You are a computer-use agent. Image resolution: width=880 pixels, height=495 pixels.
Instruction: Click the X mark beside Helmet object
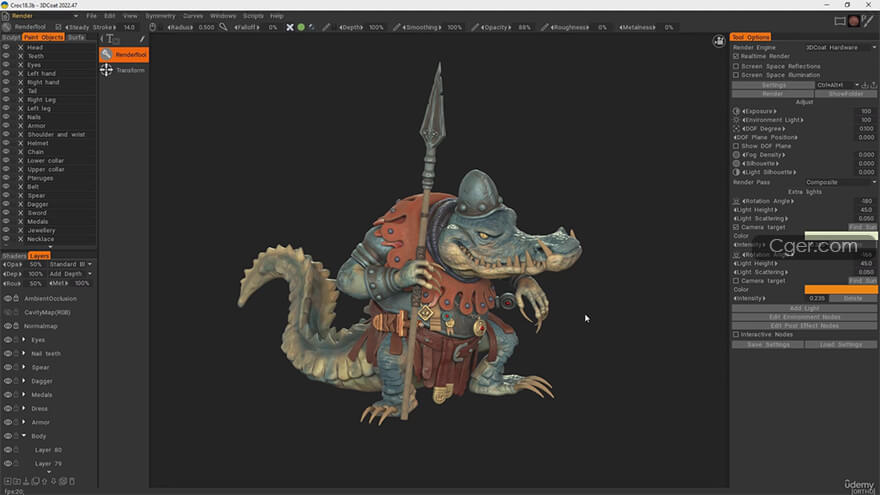click(x=21, y=143)
